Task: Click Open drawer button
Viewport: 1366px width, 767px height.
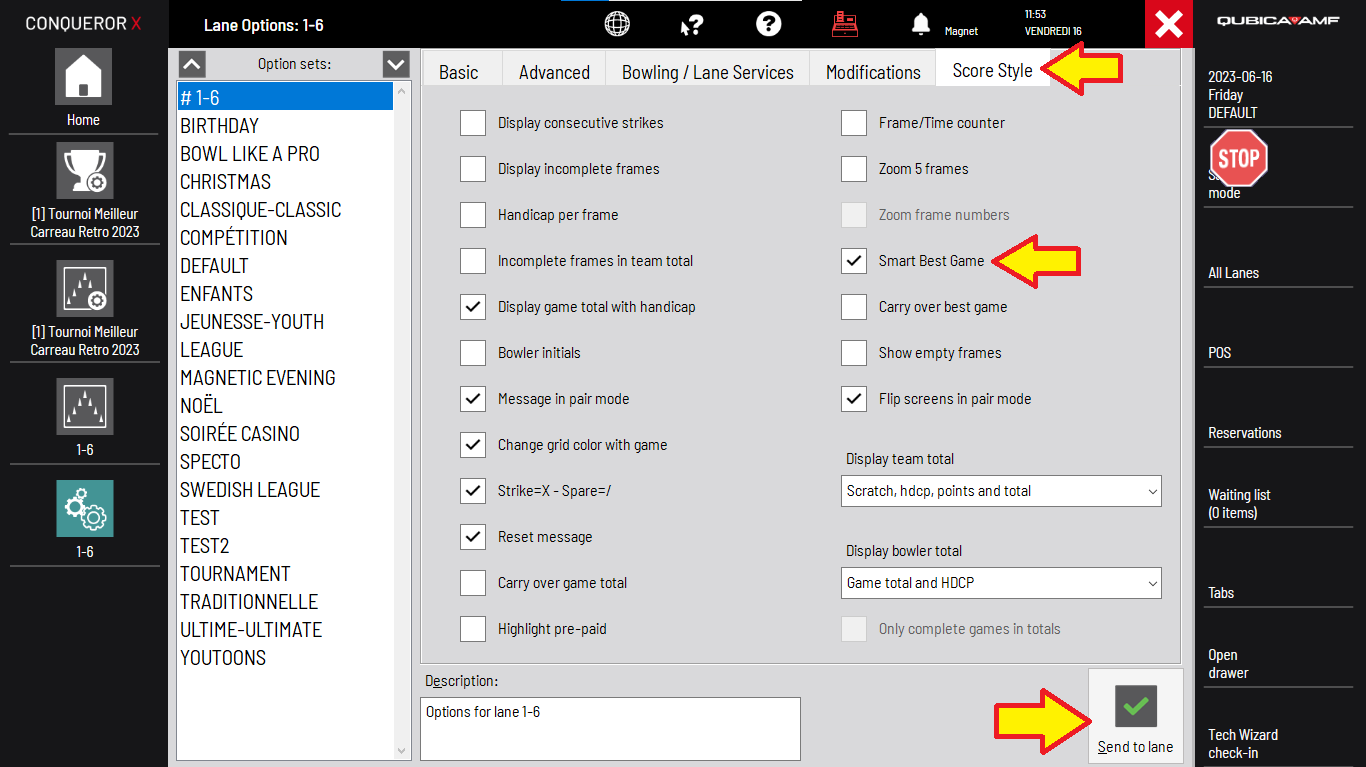Action: click(1280, 664)
